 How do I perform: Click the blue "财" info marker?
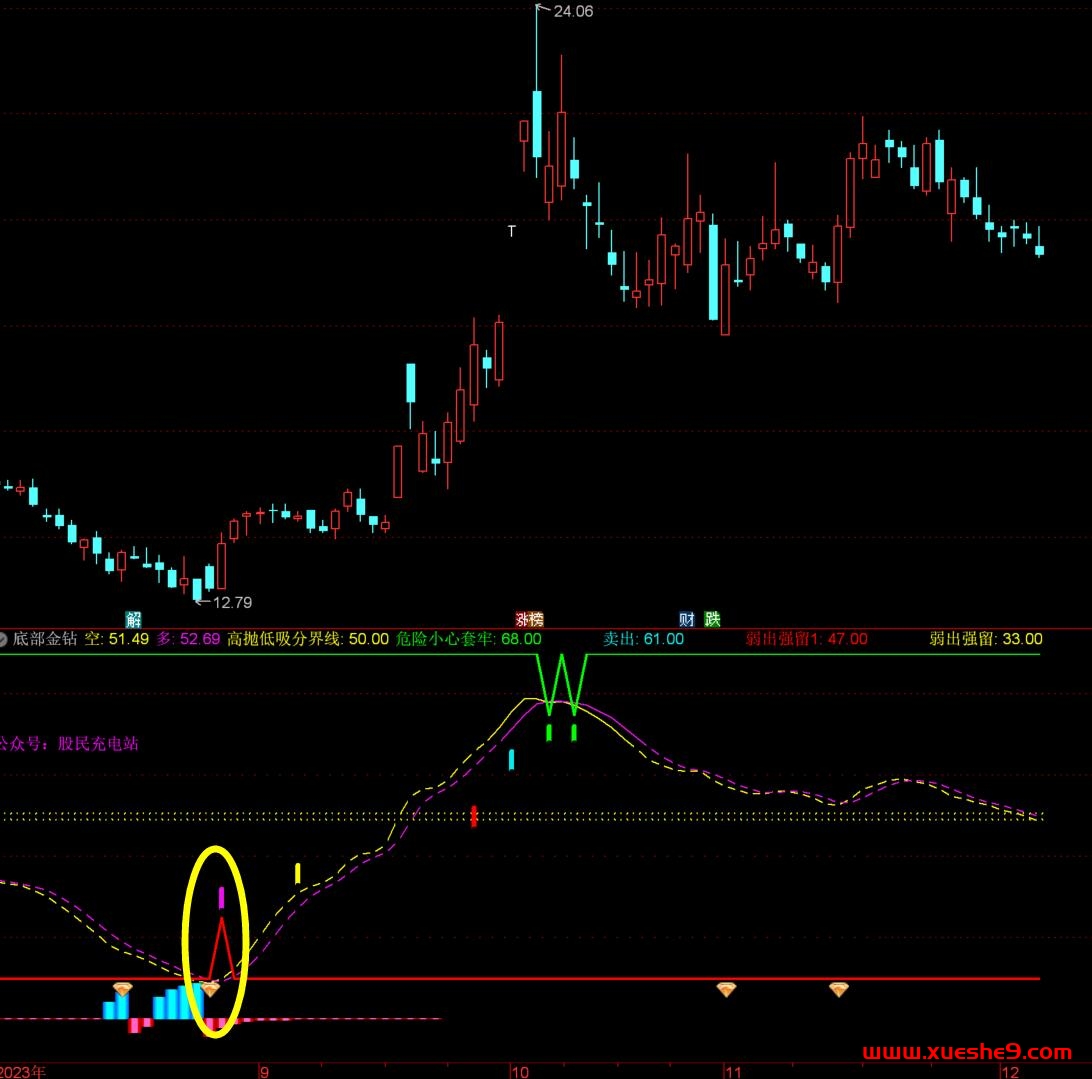(687, 619)
